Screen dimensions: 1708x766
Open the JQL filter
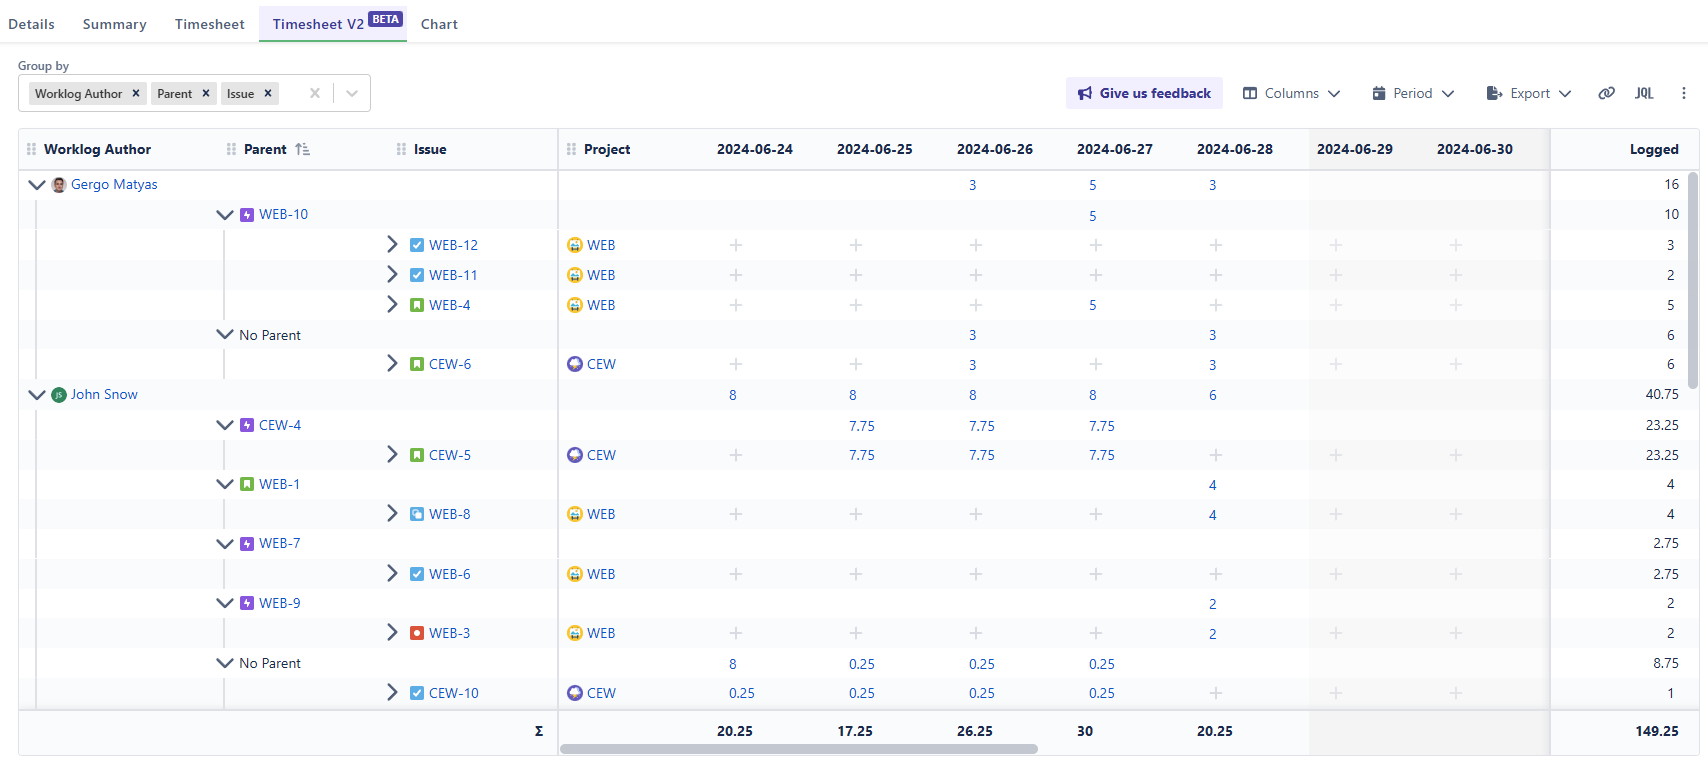[x=1644, y=93]
